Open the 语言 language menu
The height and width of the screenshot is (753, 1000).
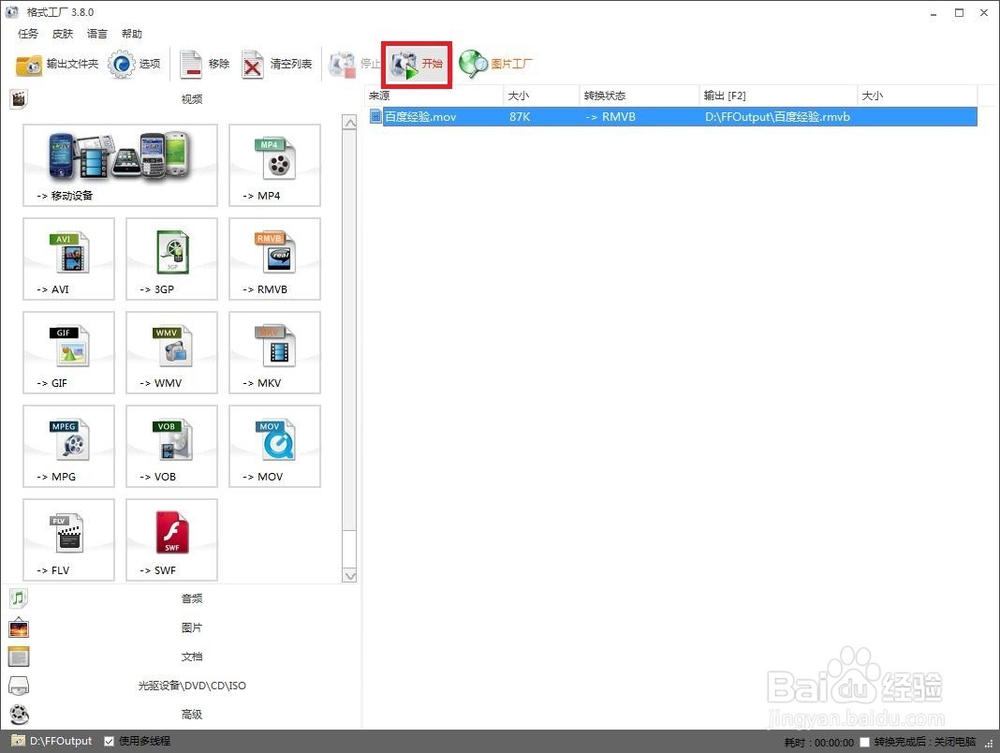pos(97,34)
